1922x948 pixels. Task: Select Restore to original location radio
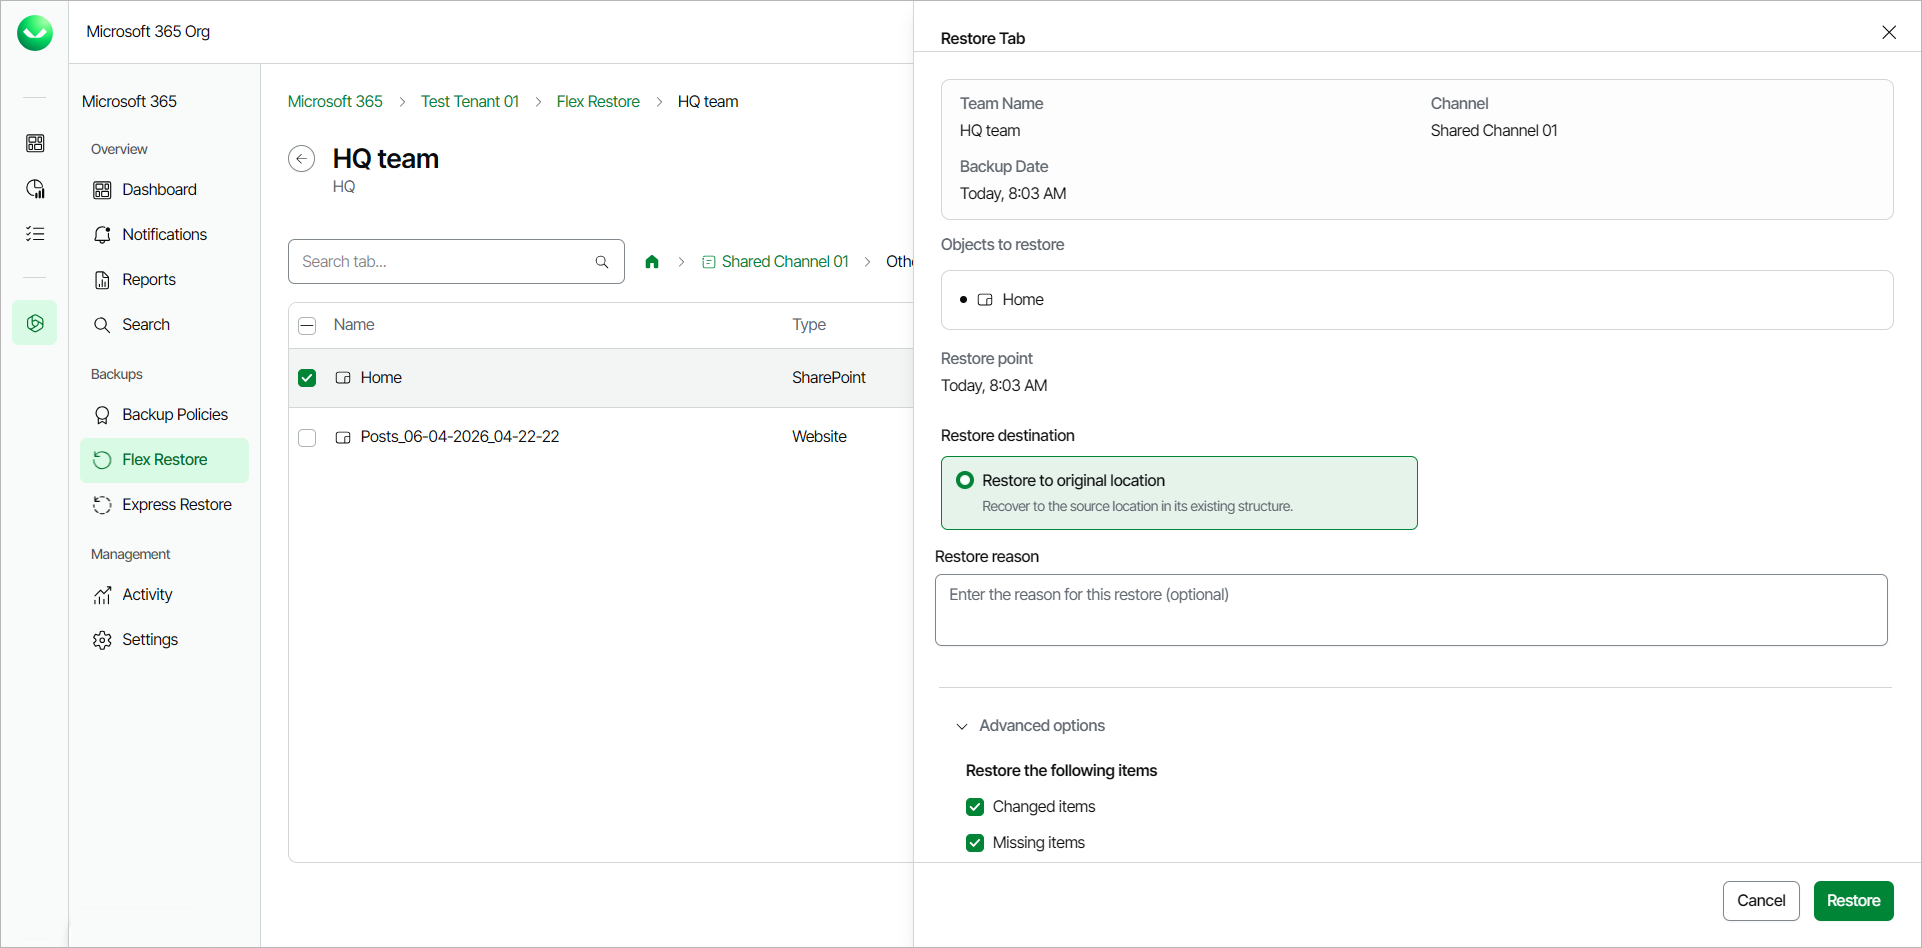pyautogui.click(x=965, y=481)
